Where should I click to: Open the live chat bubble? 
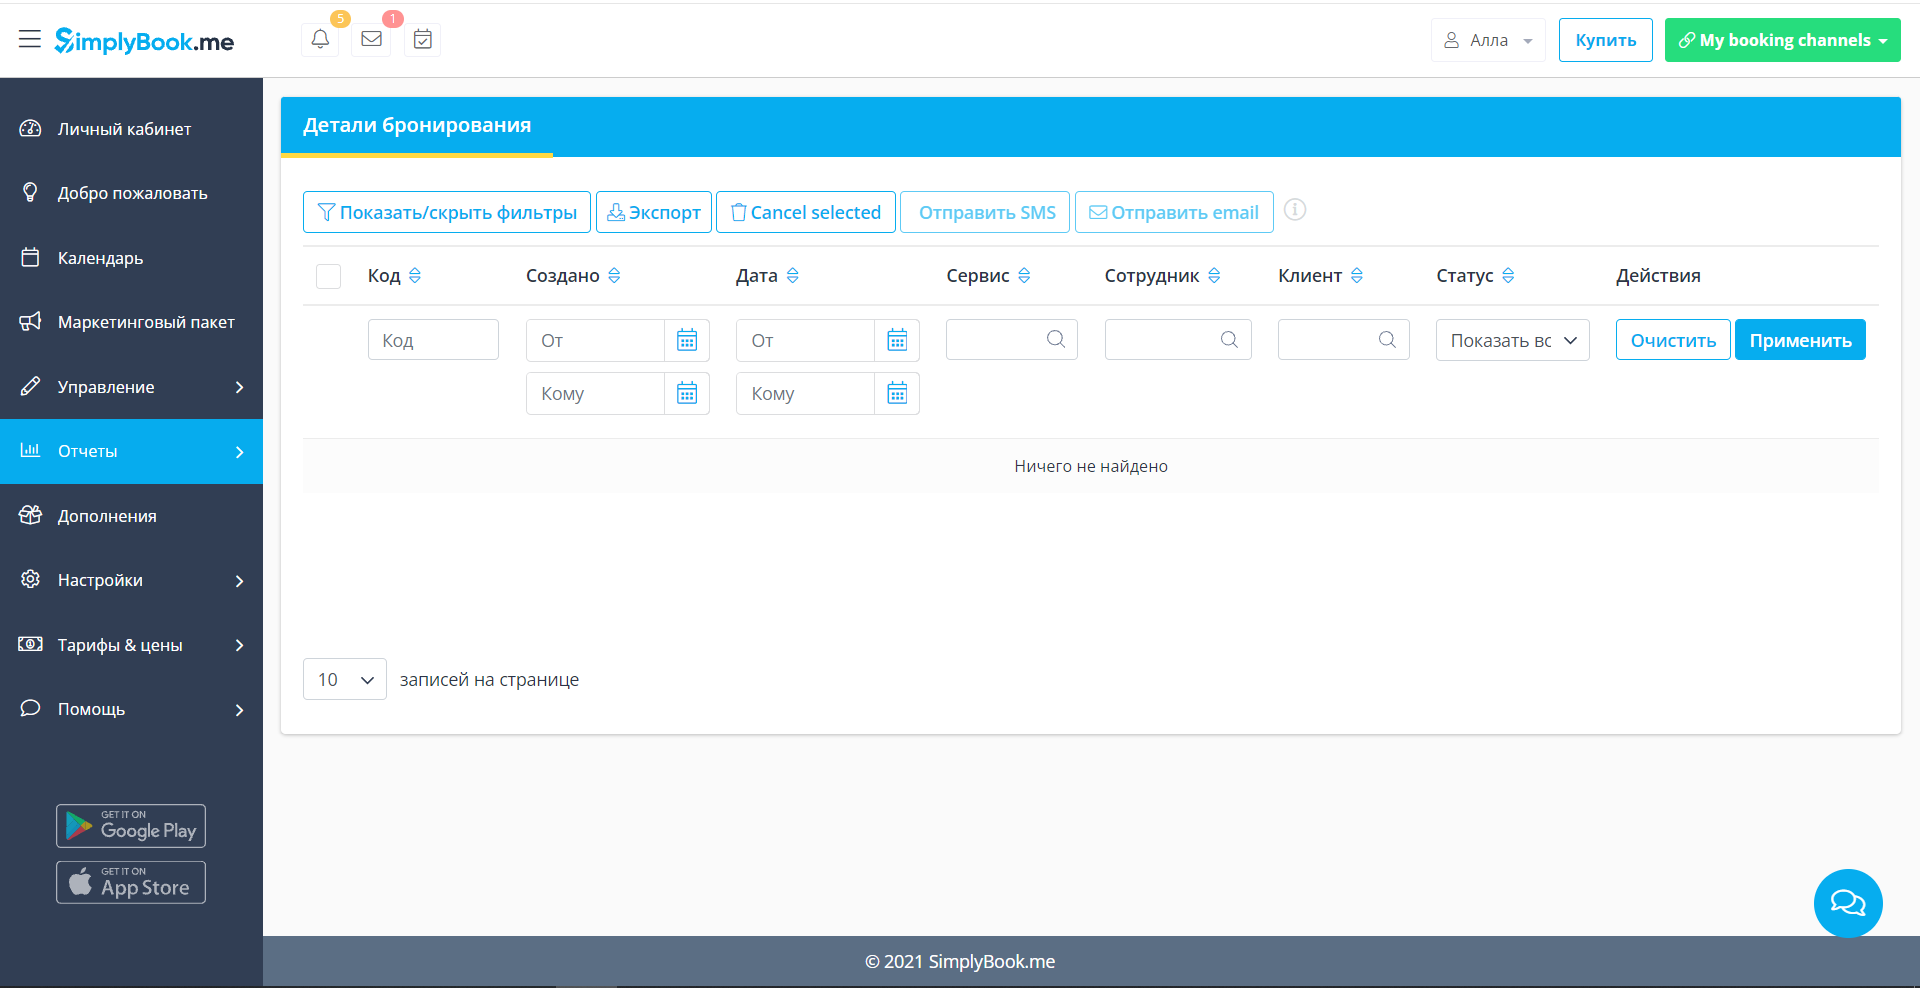click(x=1848, y=903)
